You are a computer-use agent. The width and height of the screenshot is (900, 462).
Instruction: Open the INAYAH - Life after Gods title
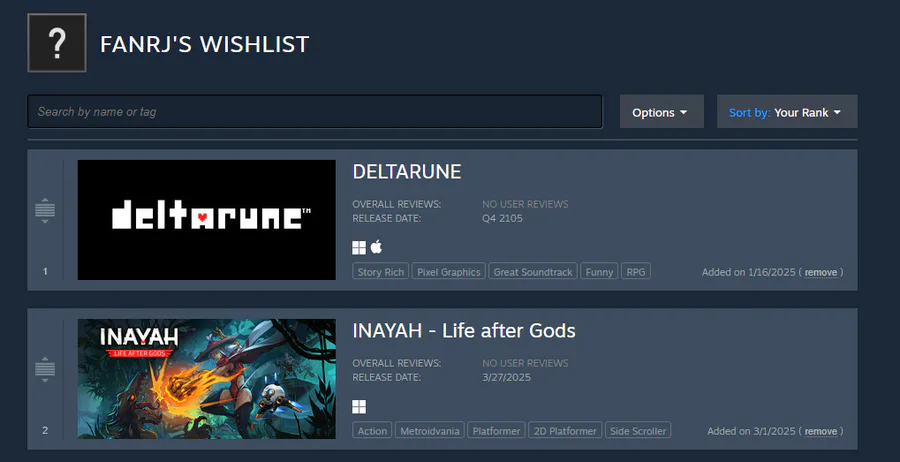pos(464,331)
